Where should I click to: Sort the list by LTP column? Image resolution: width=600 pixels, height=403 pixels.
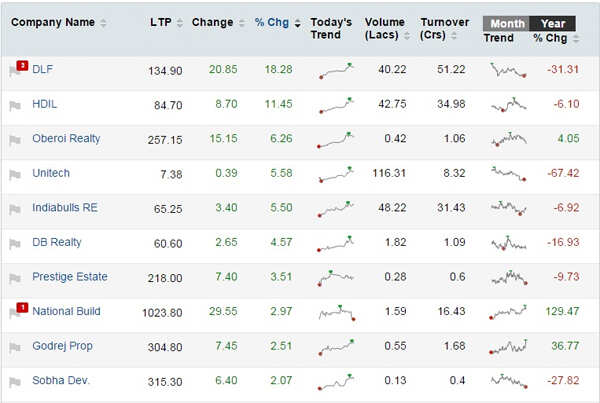[x=165, y=23]
